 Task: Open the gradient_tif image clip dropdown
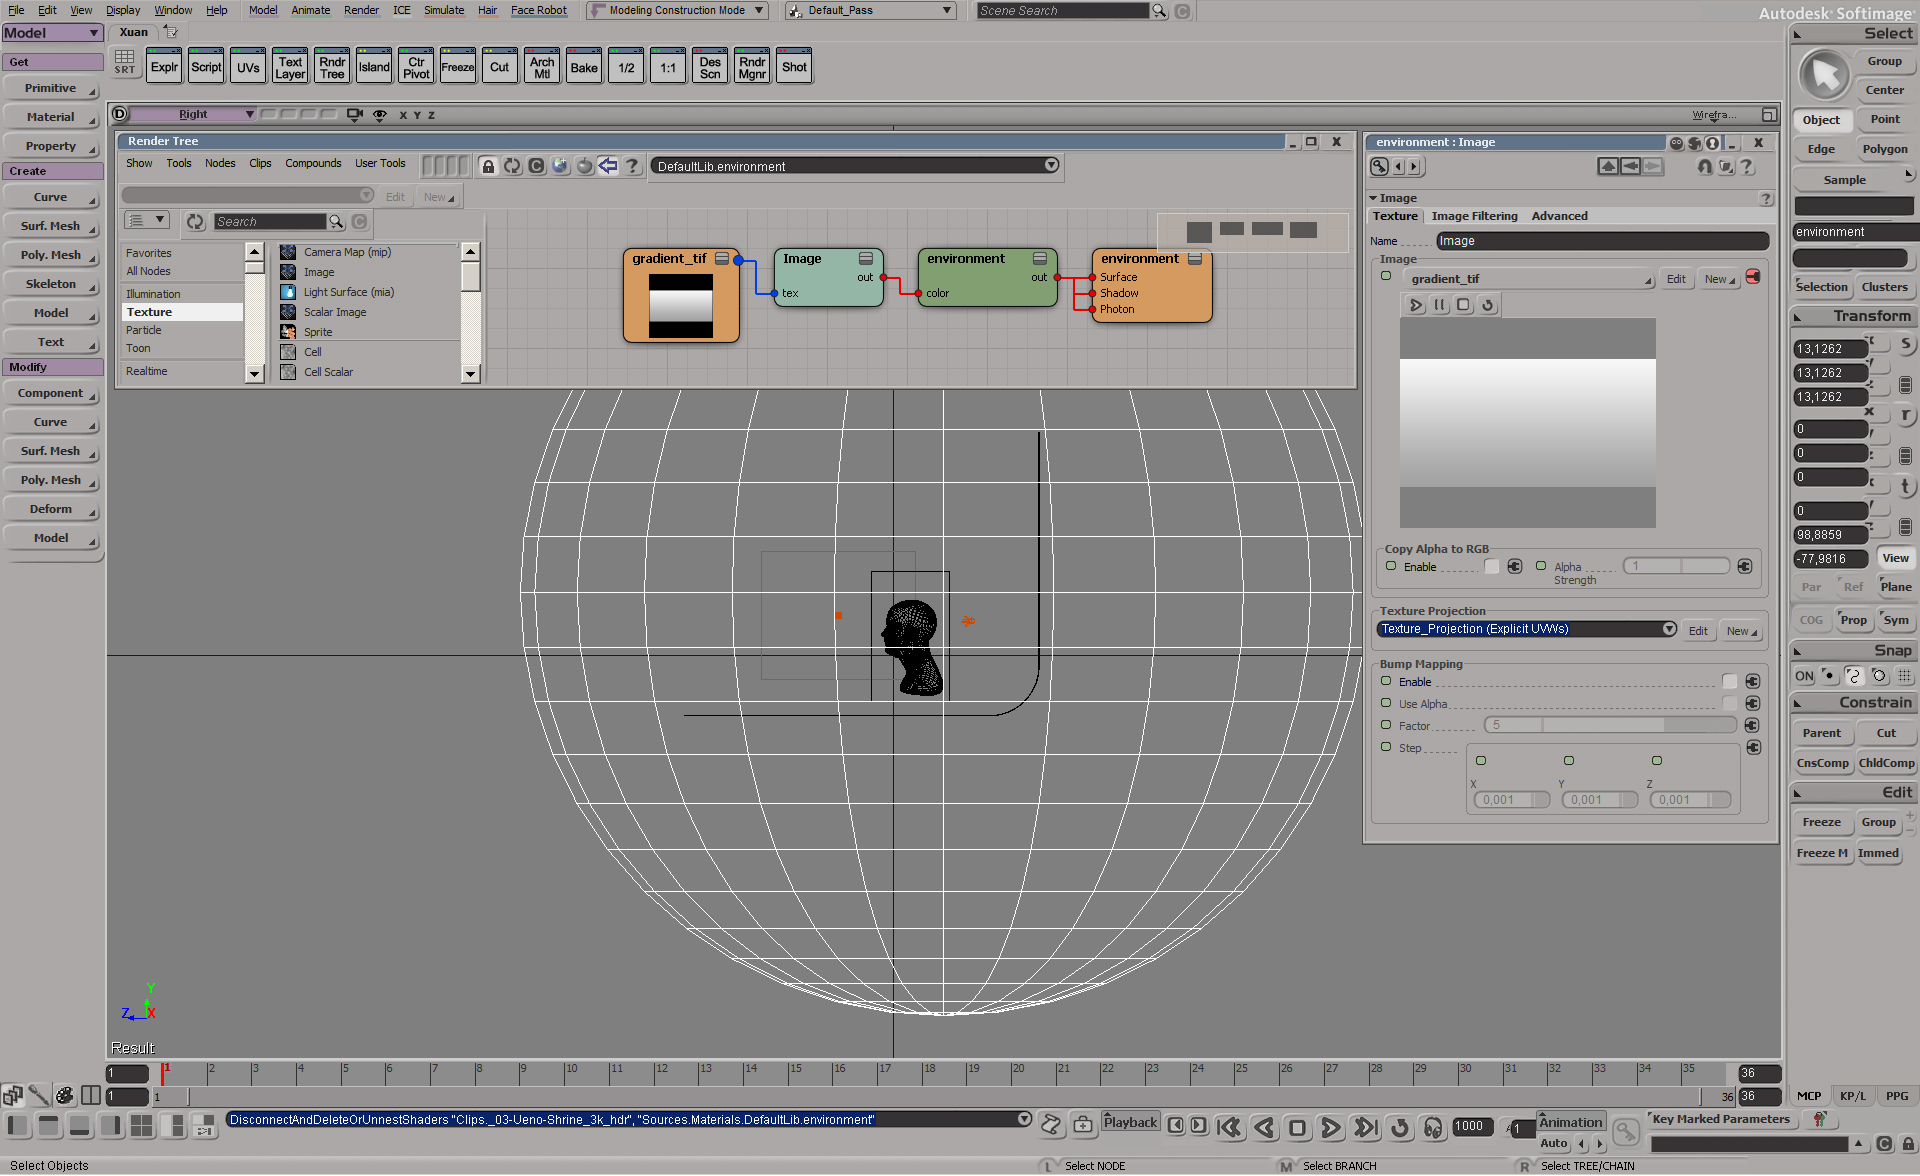click(1530, 279)
